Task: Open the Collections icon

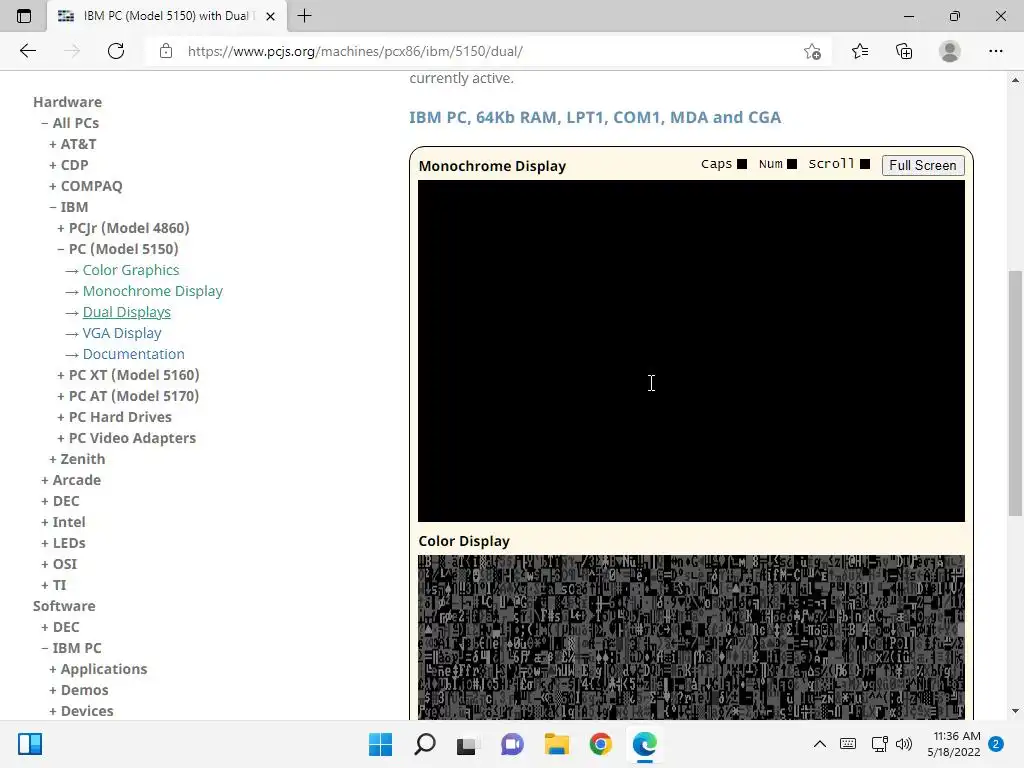Action: [904, 51]
